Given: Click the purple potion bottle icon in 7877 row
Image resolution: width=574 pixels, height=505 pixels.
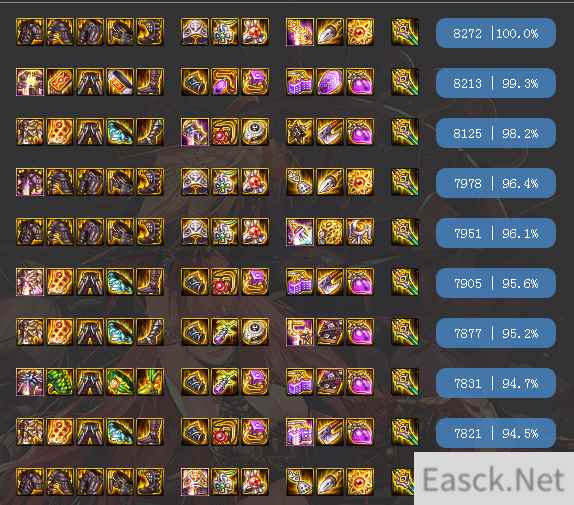Looking at the screenshot, I should coord(225,332).
